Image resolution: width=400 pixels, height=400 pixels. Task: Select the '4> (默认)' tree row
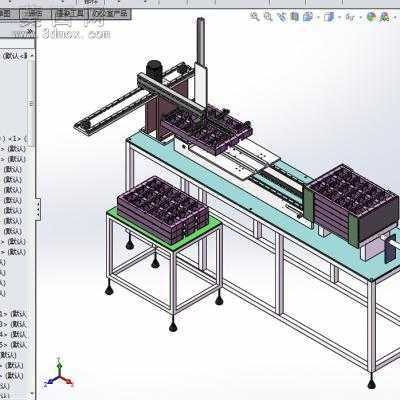pos(13,334)
